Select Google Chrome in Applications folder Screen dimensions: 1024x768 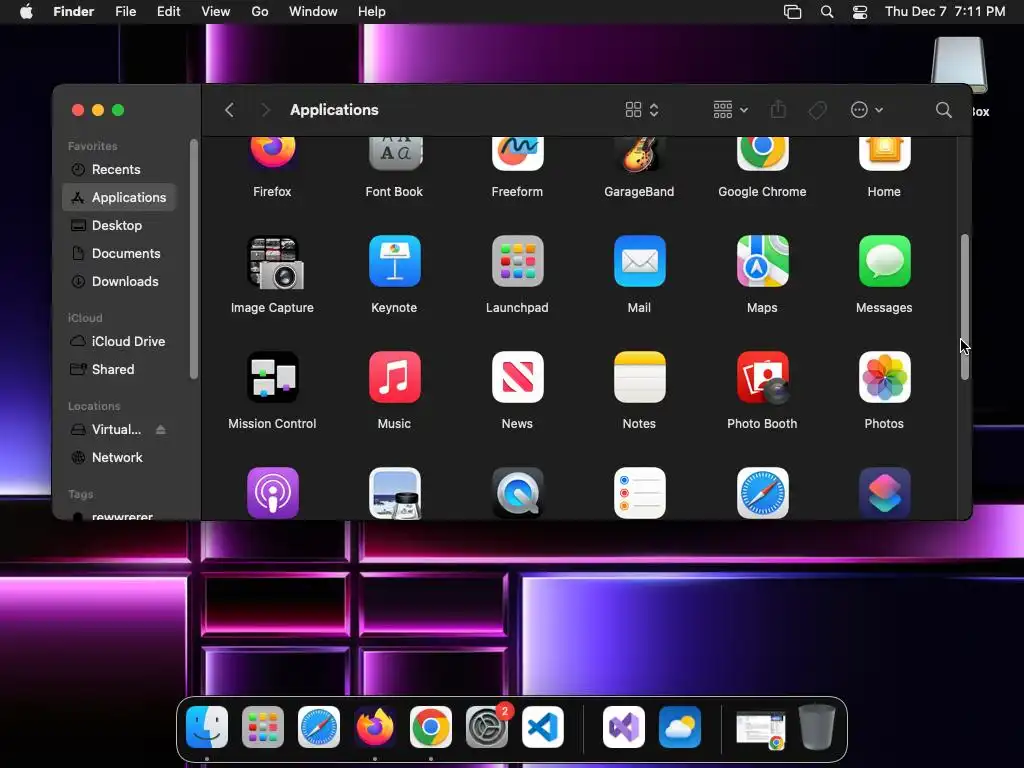762,153
